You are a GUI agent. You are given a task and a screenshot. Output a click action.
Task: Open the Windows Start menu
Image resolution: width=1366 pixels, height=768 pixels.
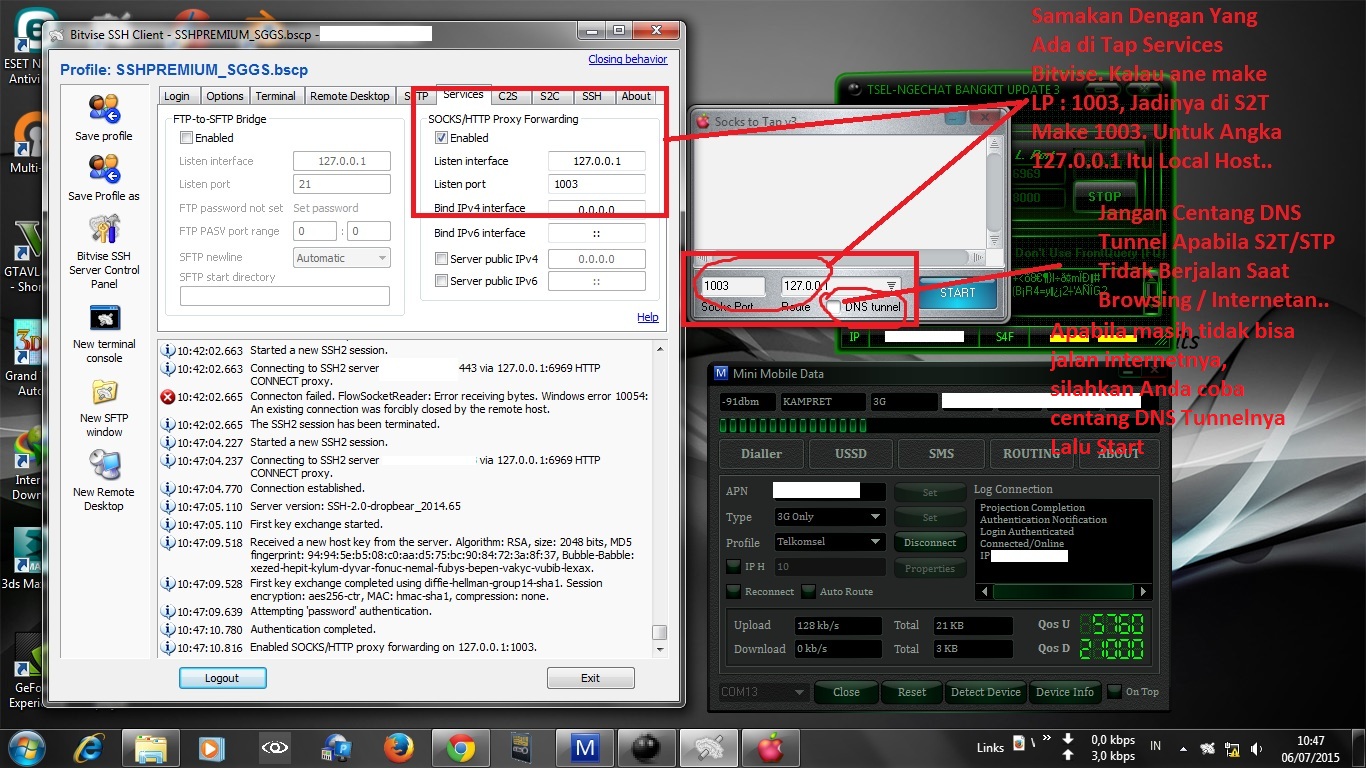click(25, 746)
